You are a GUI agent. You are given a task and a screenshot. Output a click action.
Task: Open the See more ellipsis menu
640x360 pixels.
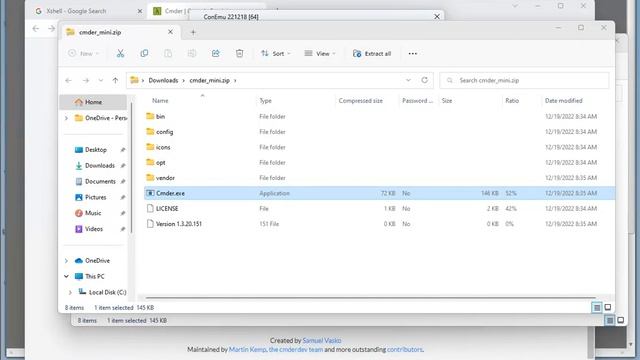pyautogui.click(x=413, y=53)
